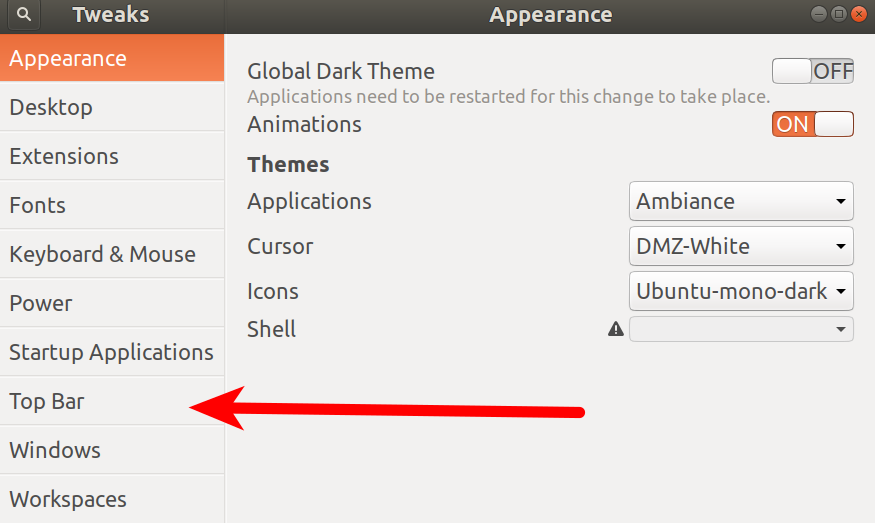The image size is (875, 523).
Task: Close the Tweaks window
Action: coord(858,14)
